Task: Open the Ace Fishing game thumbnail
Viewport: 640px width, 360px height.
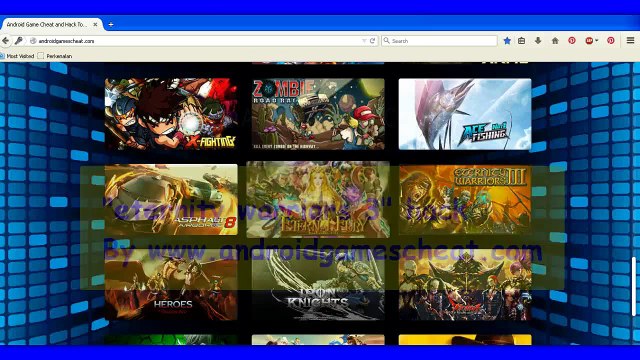Action: (x=465, y=114)
